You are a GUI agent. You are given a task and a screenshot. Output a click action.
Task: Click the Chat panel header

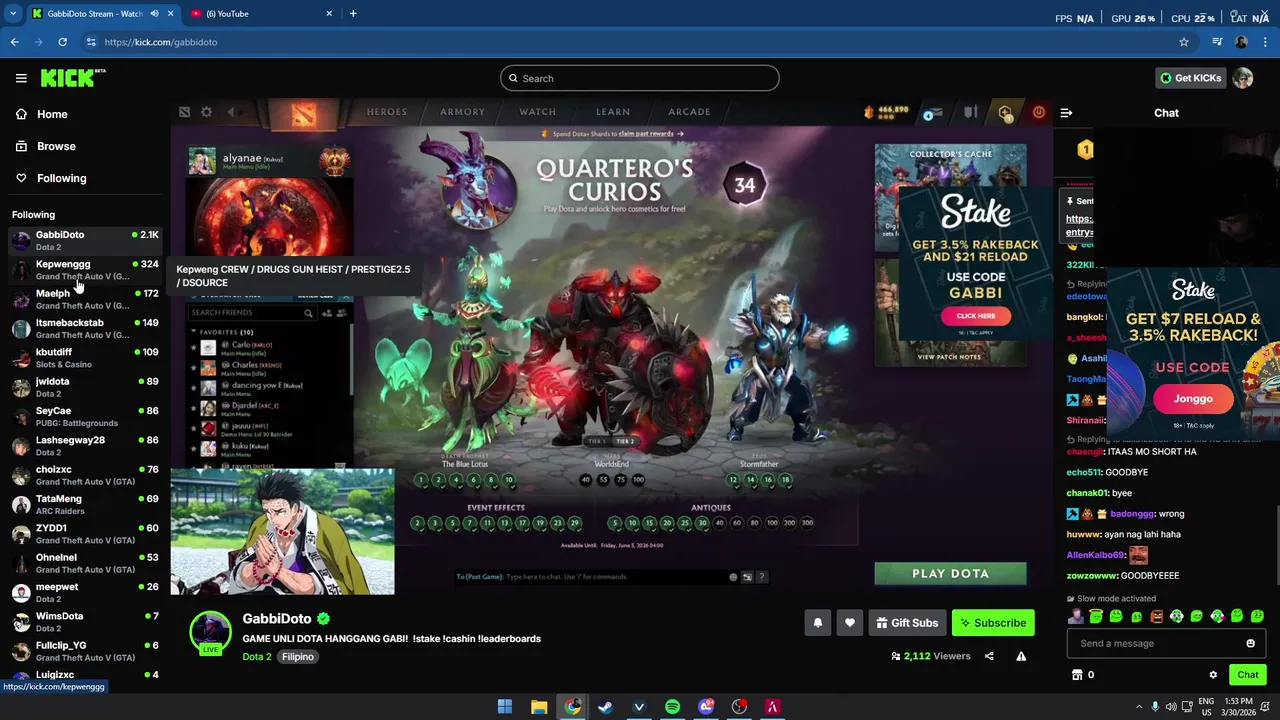(1166, 113)
